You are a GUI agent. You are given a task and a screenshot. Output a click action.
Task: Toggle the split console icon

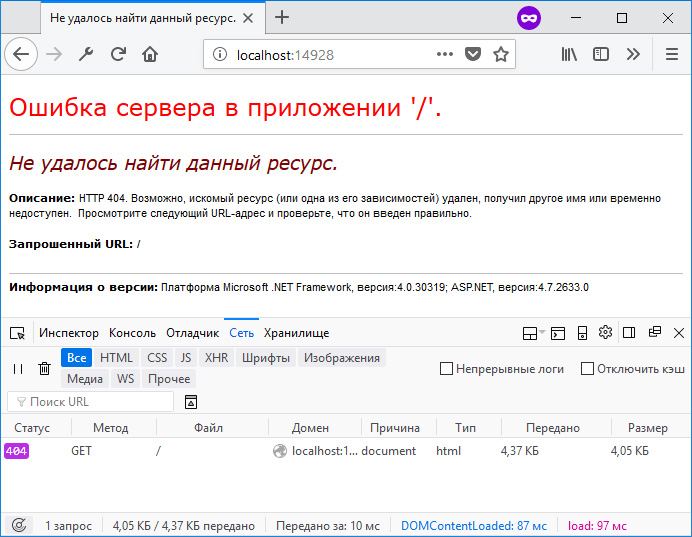pos(558,333)
